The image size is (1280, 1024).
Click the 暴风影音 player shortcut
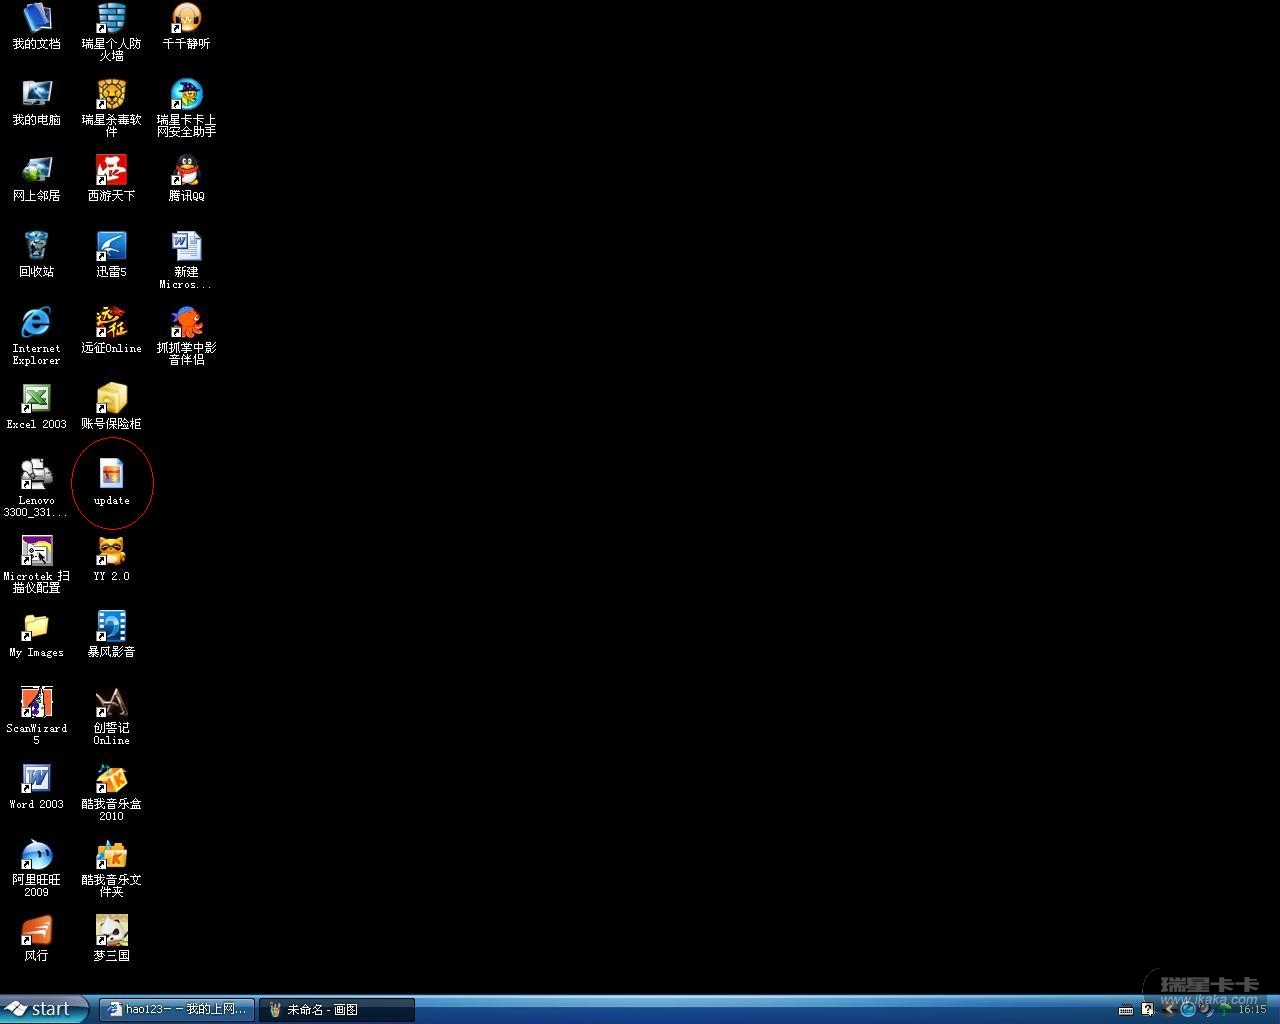point(111,634)
